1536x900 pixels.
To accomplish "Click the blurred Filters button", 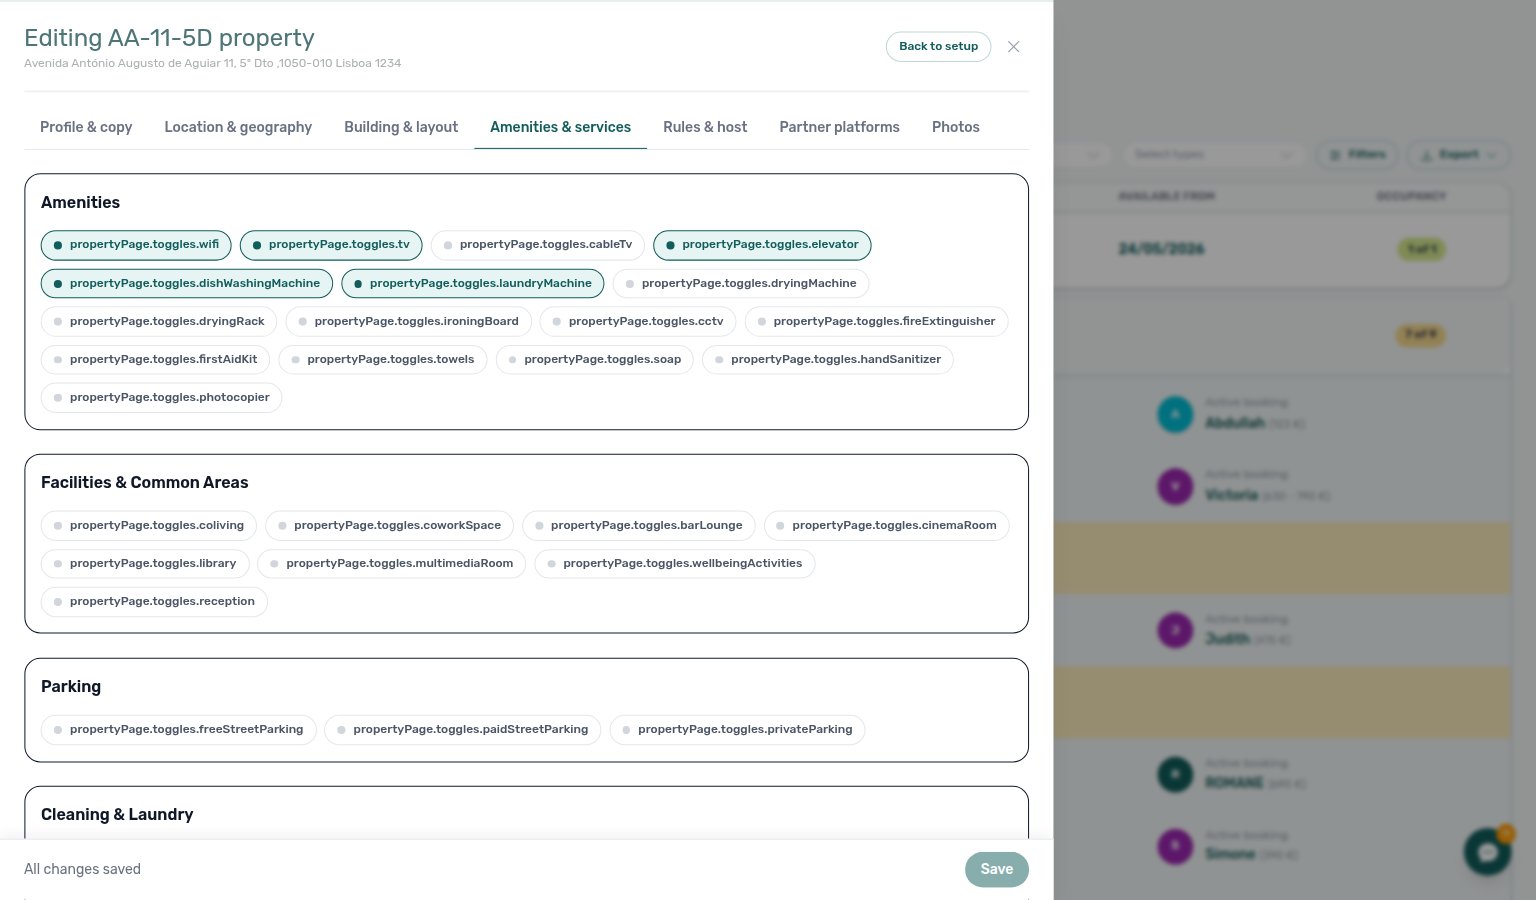I will [x=1358, y=155].
